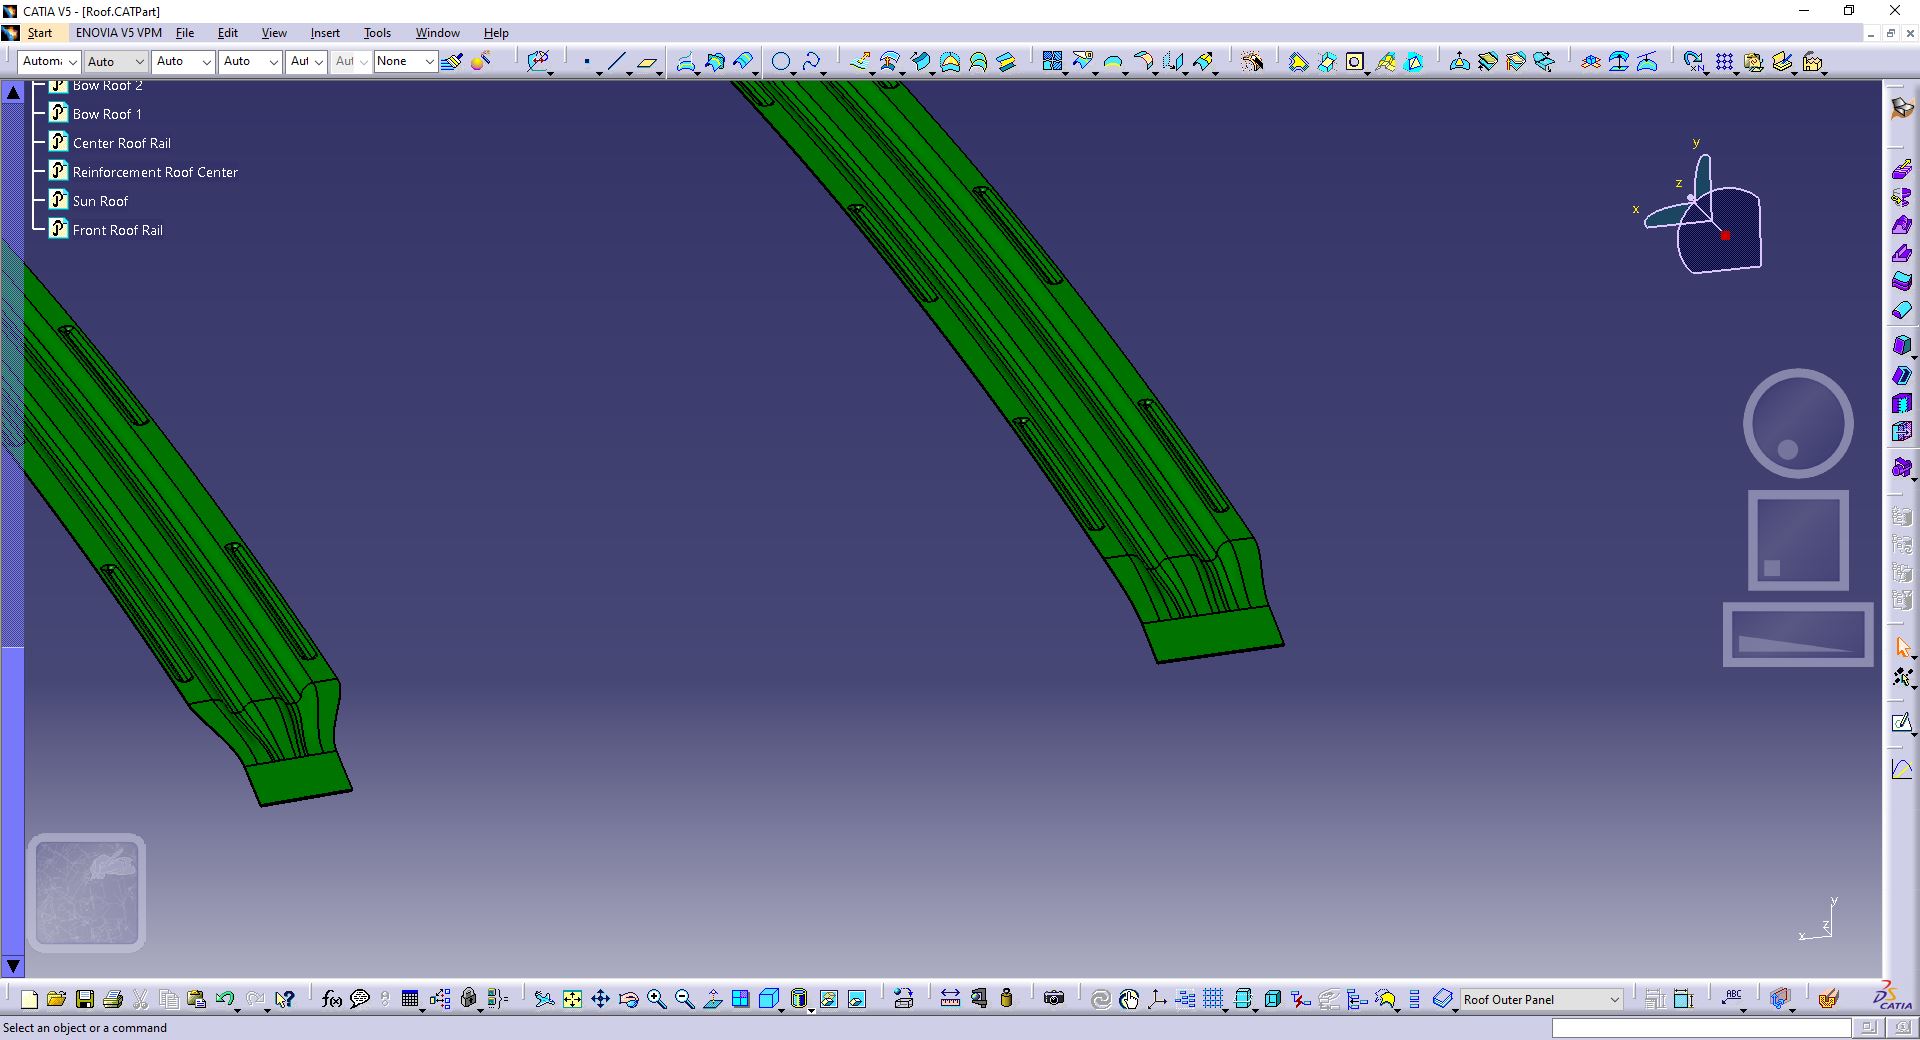1920x1040 pixels.
Task: Toggle the Select arrow tool on right toolbar
Action: coord(1902,648)
